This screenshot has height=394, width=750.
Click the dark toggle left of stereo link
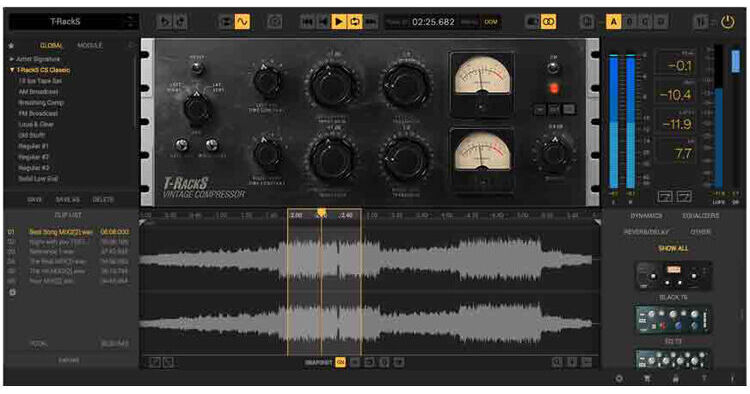(532, 22)
